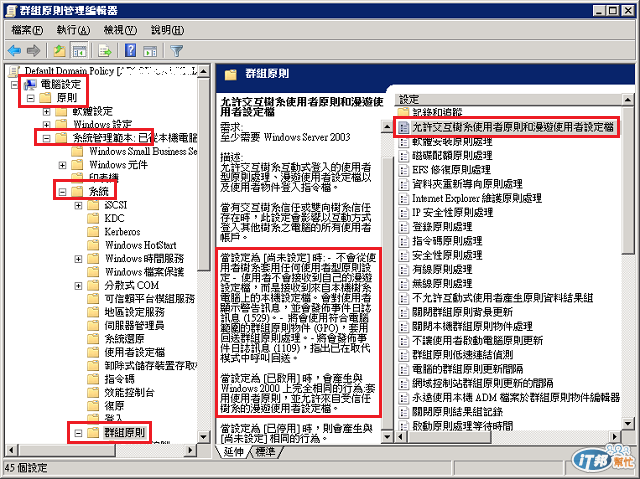Click setting icon for 磁碟配額原則處理
The height and width of the screenshot is (479, 640).
pos(404,156)
